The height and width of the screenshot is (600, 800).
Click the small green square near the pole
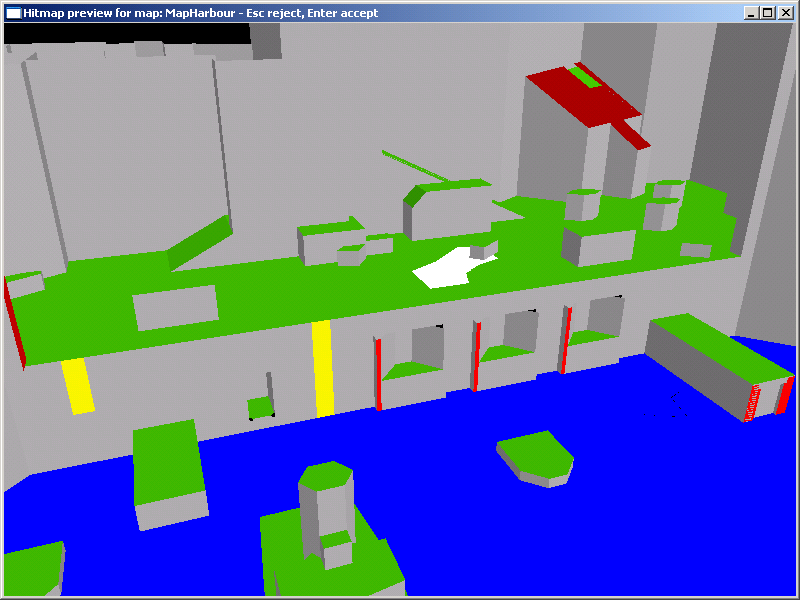(x=261, y=408)
